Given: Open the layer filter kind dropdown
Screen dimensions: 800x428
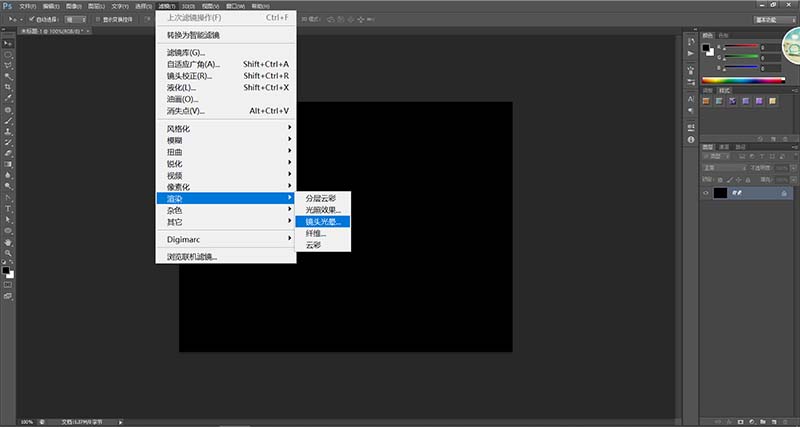Looking at the screenshot, I should coord(716,156).
